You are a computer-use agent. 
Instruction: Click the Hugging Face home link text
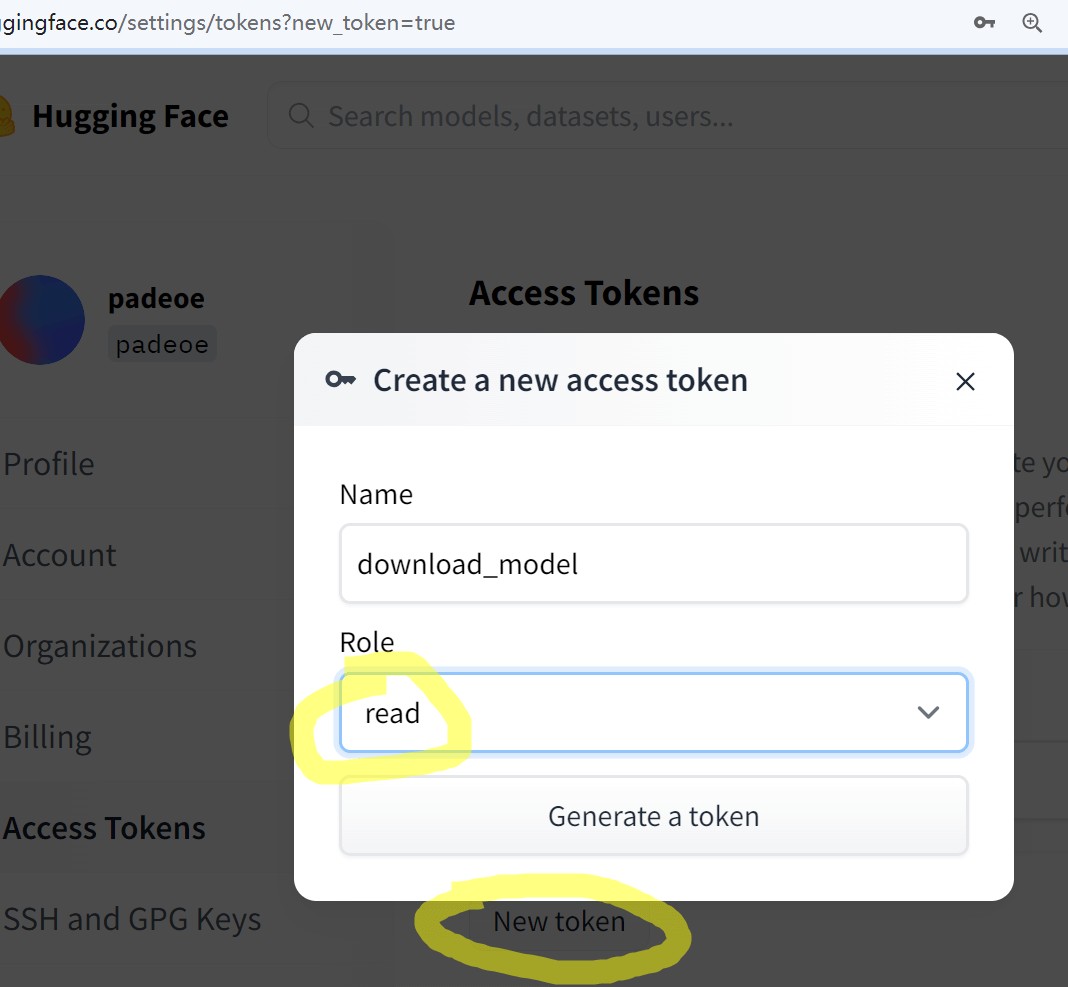[130, 116]
